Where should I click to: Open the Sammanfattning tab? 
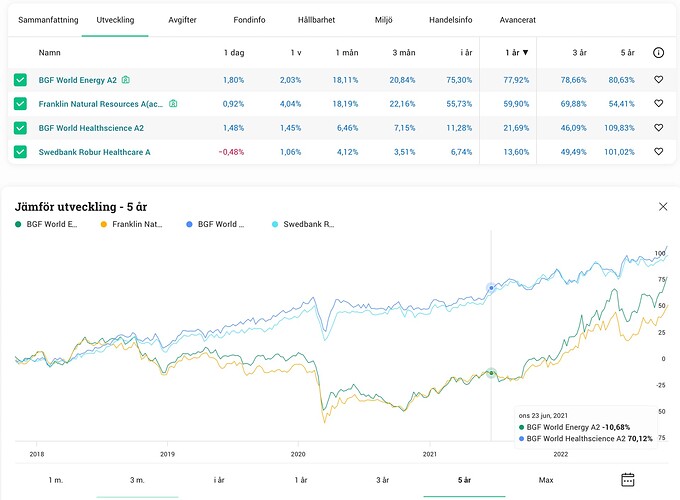coord(48,20)
